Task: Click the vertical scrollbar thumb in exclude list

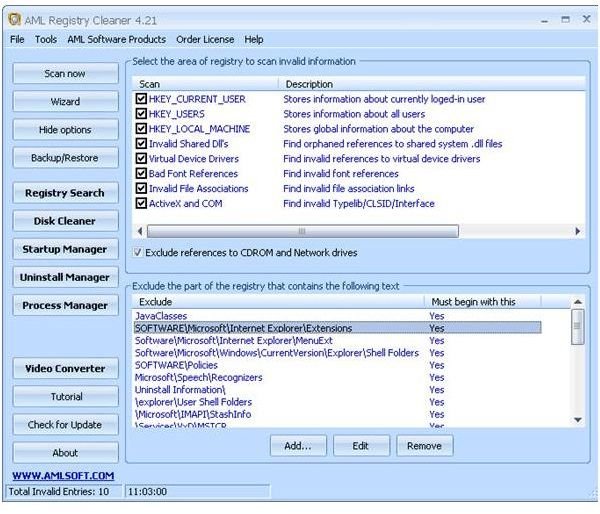Action: (x=578, y=326)
